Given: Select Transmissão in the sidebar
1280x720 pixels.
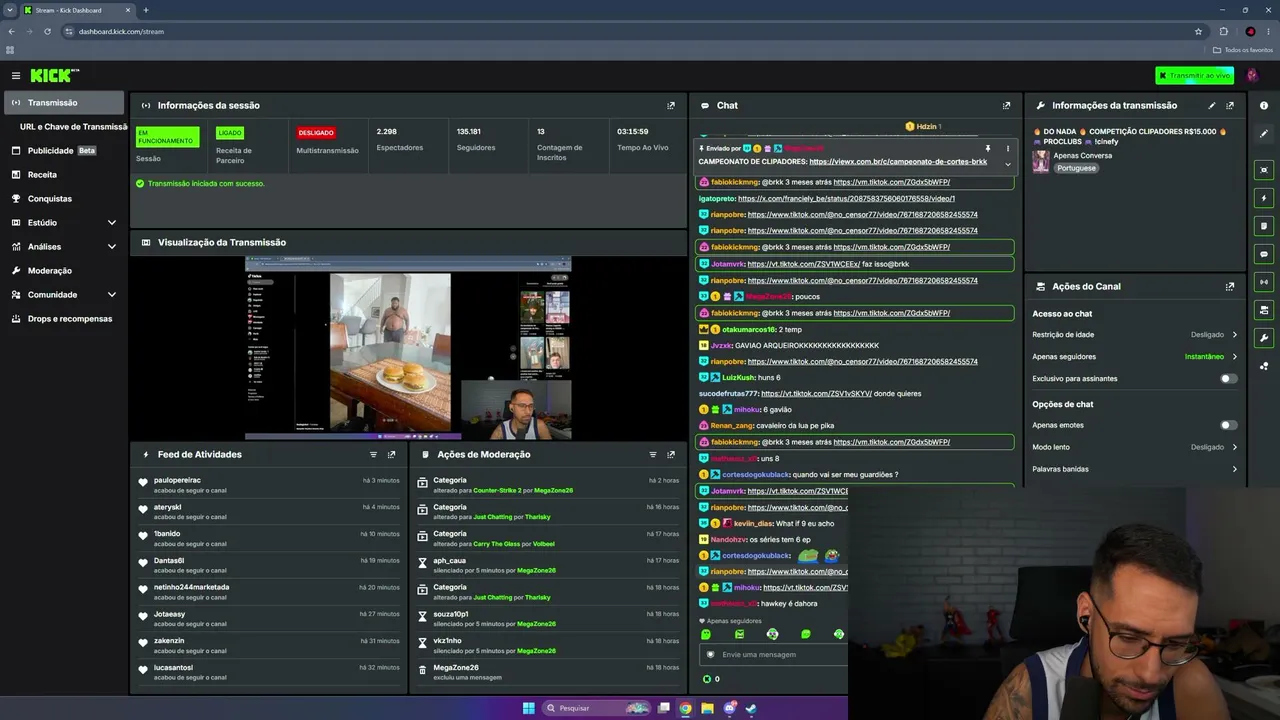Looking at the screenshot, I should (x=64, y=103).
